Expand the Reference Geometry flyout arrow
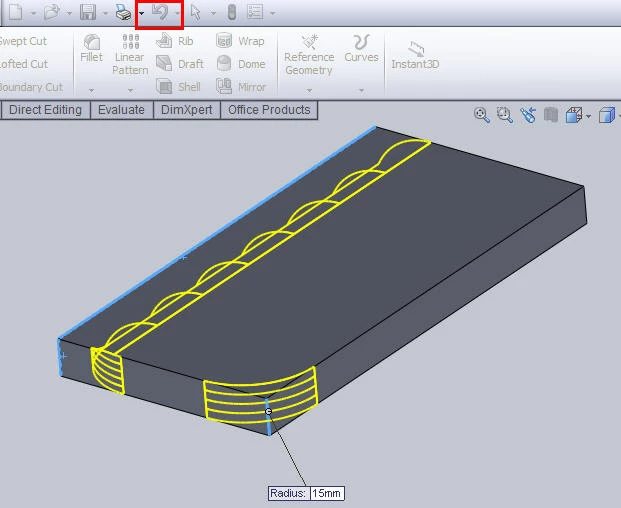 tap(309, 90)
